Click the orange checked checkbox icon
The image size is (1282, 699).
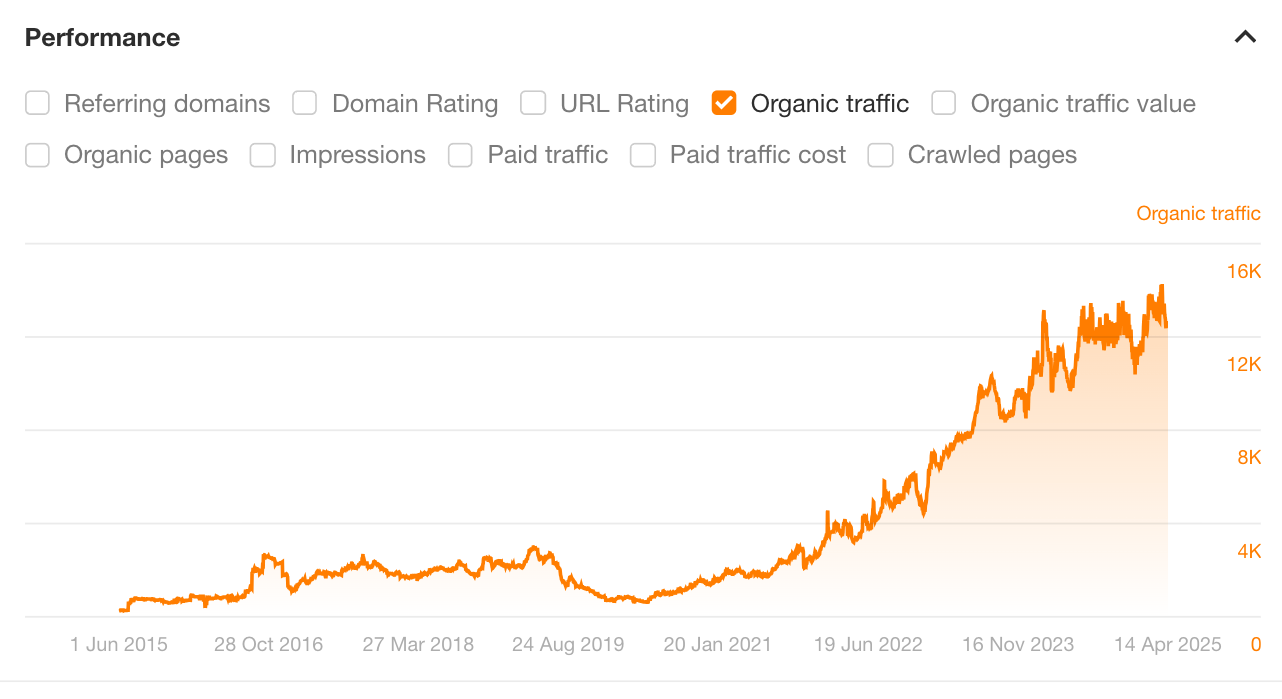tap(723, 103)
